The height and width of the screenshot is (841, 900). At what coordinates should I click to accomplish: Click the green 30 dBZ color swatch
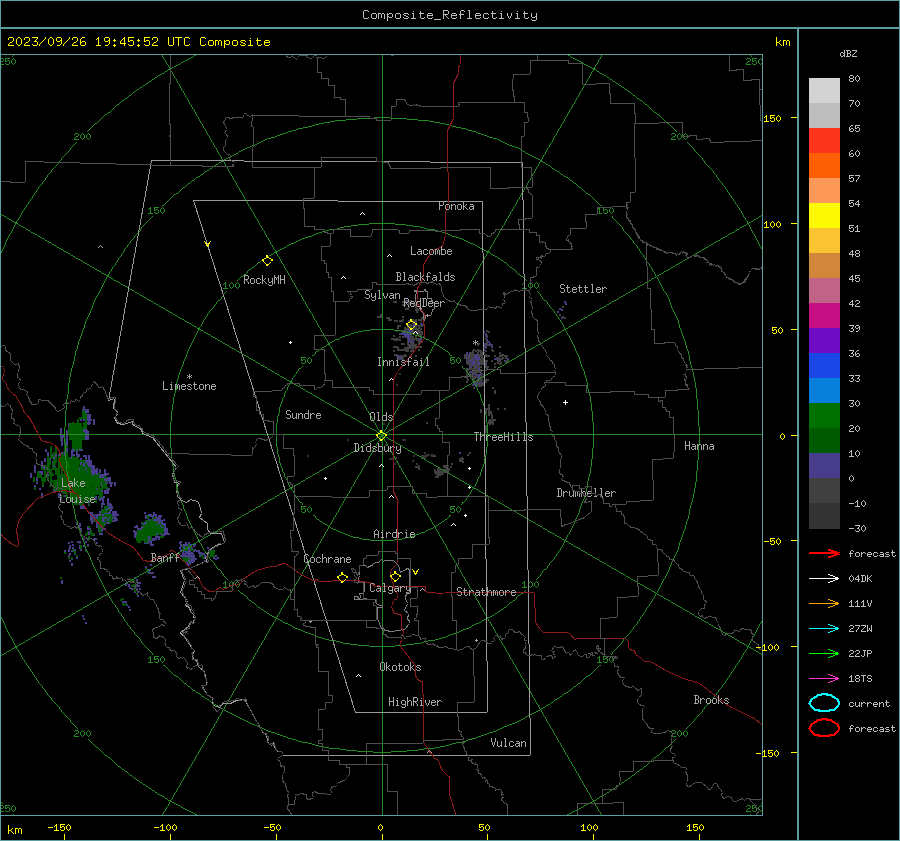click(824, 416)
